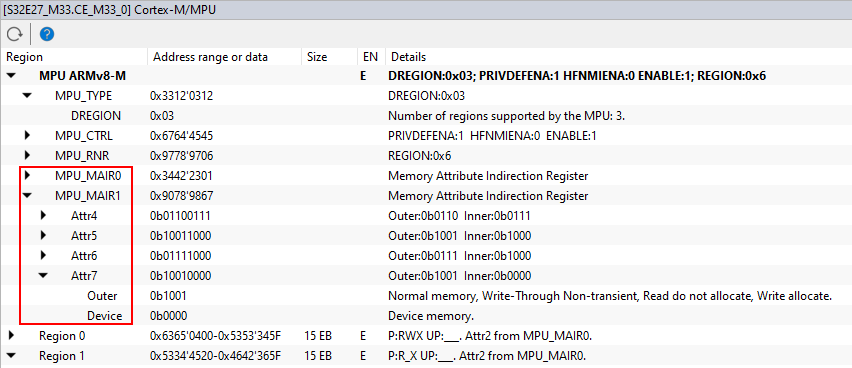852x368 pixels.
Task: Click the 15 EB size of Region 1
Action: point(318,356)
